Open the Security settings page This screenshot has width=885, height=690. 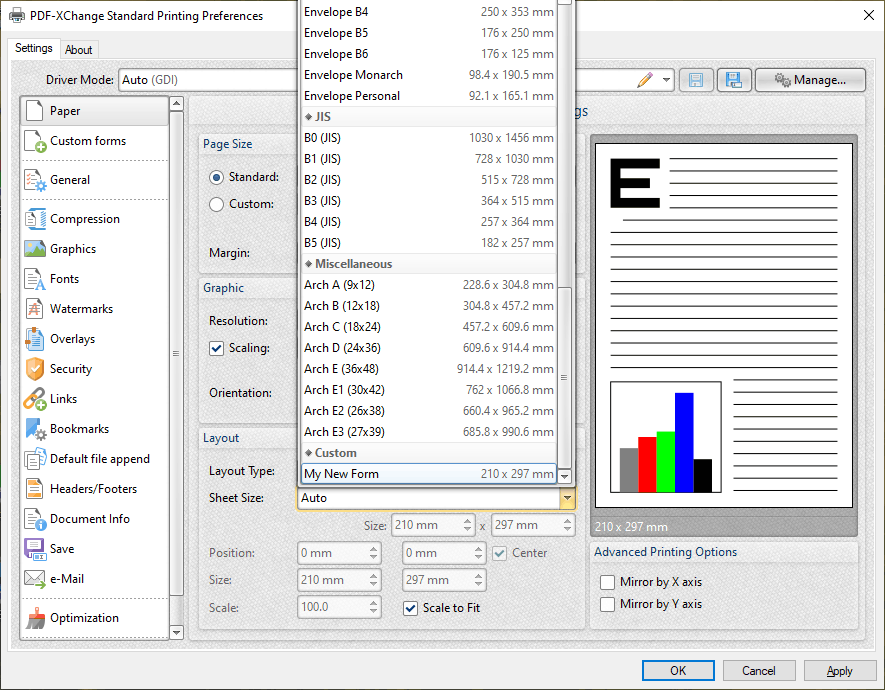70,368
